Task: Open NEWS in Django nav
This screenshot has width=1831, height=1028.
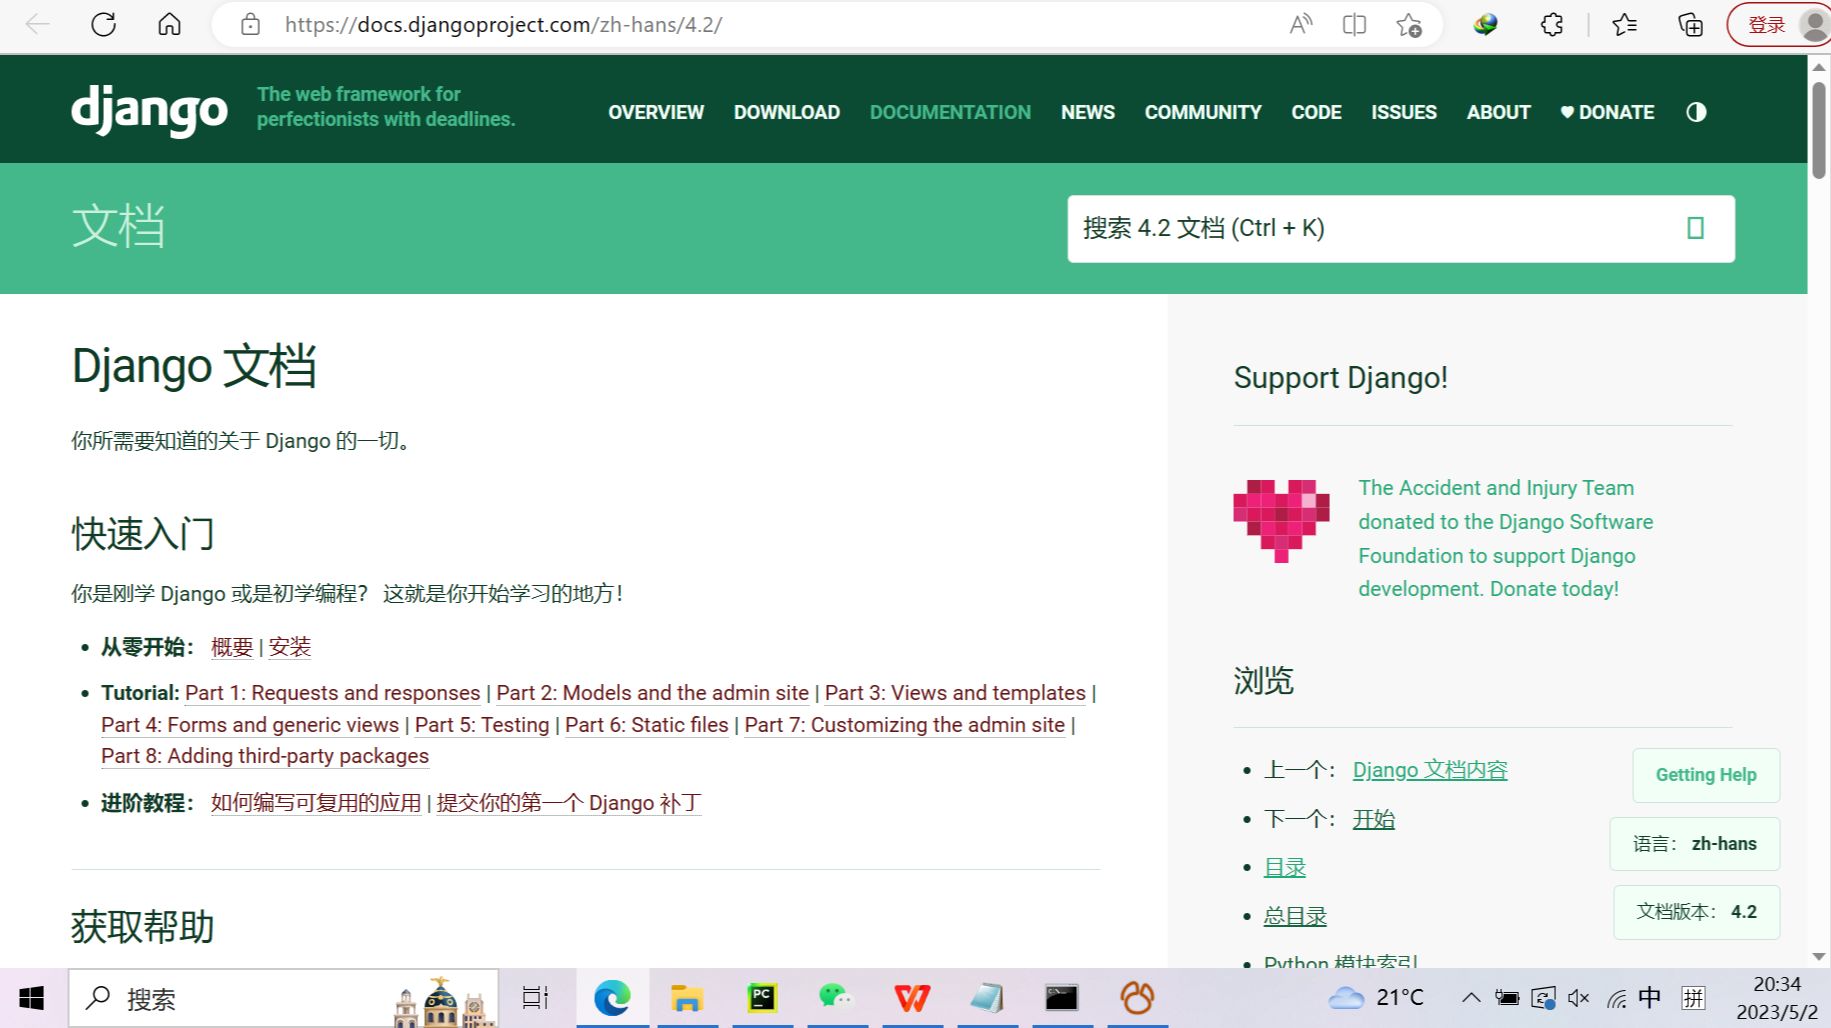Action: pyautogui.click(x=1088, y=112)
